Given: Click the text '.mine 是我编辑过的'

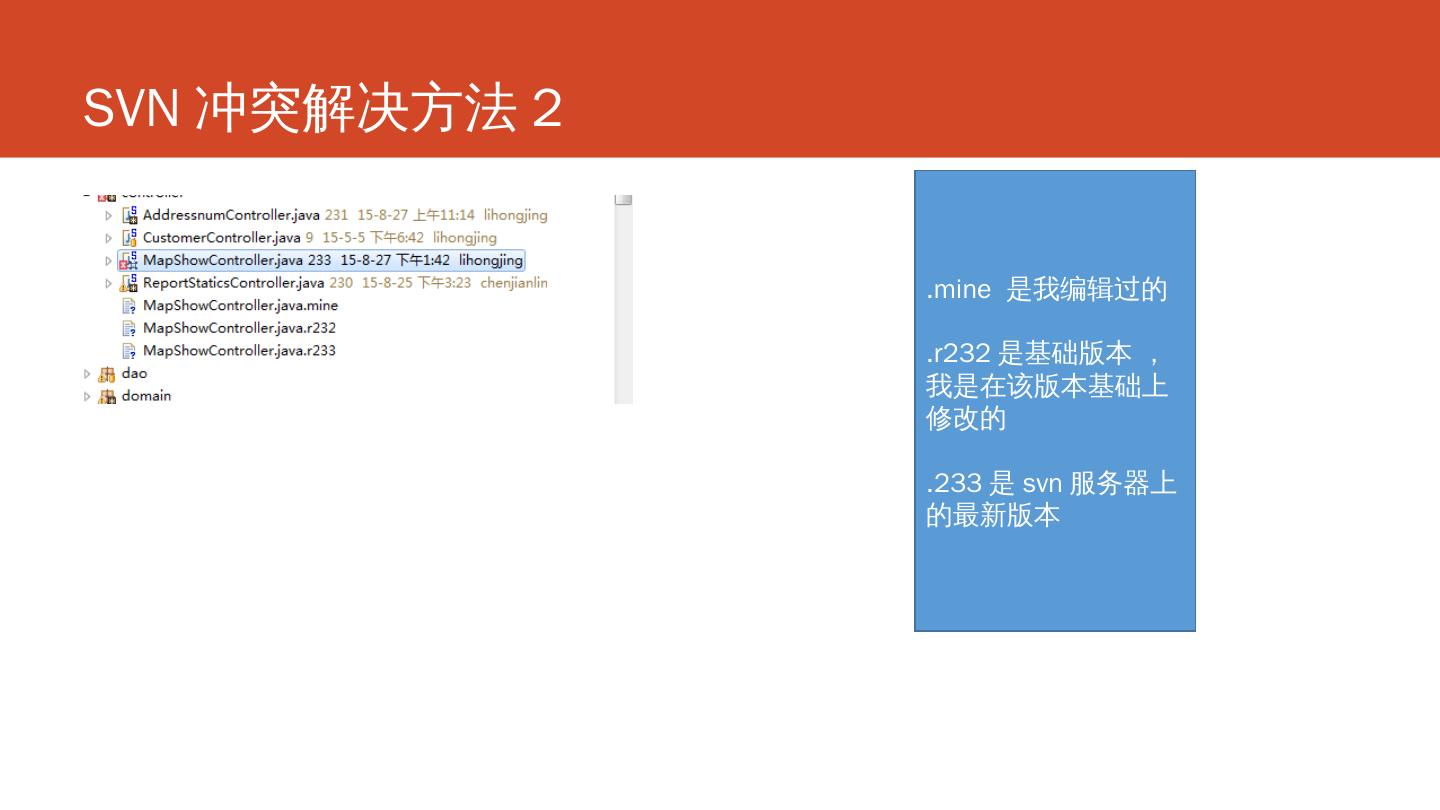Looking at the screenshot, I should [1047, 290].
